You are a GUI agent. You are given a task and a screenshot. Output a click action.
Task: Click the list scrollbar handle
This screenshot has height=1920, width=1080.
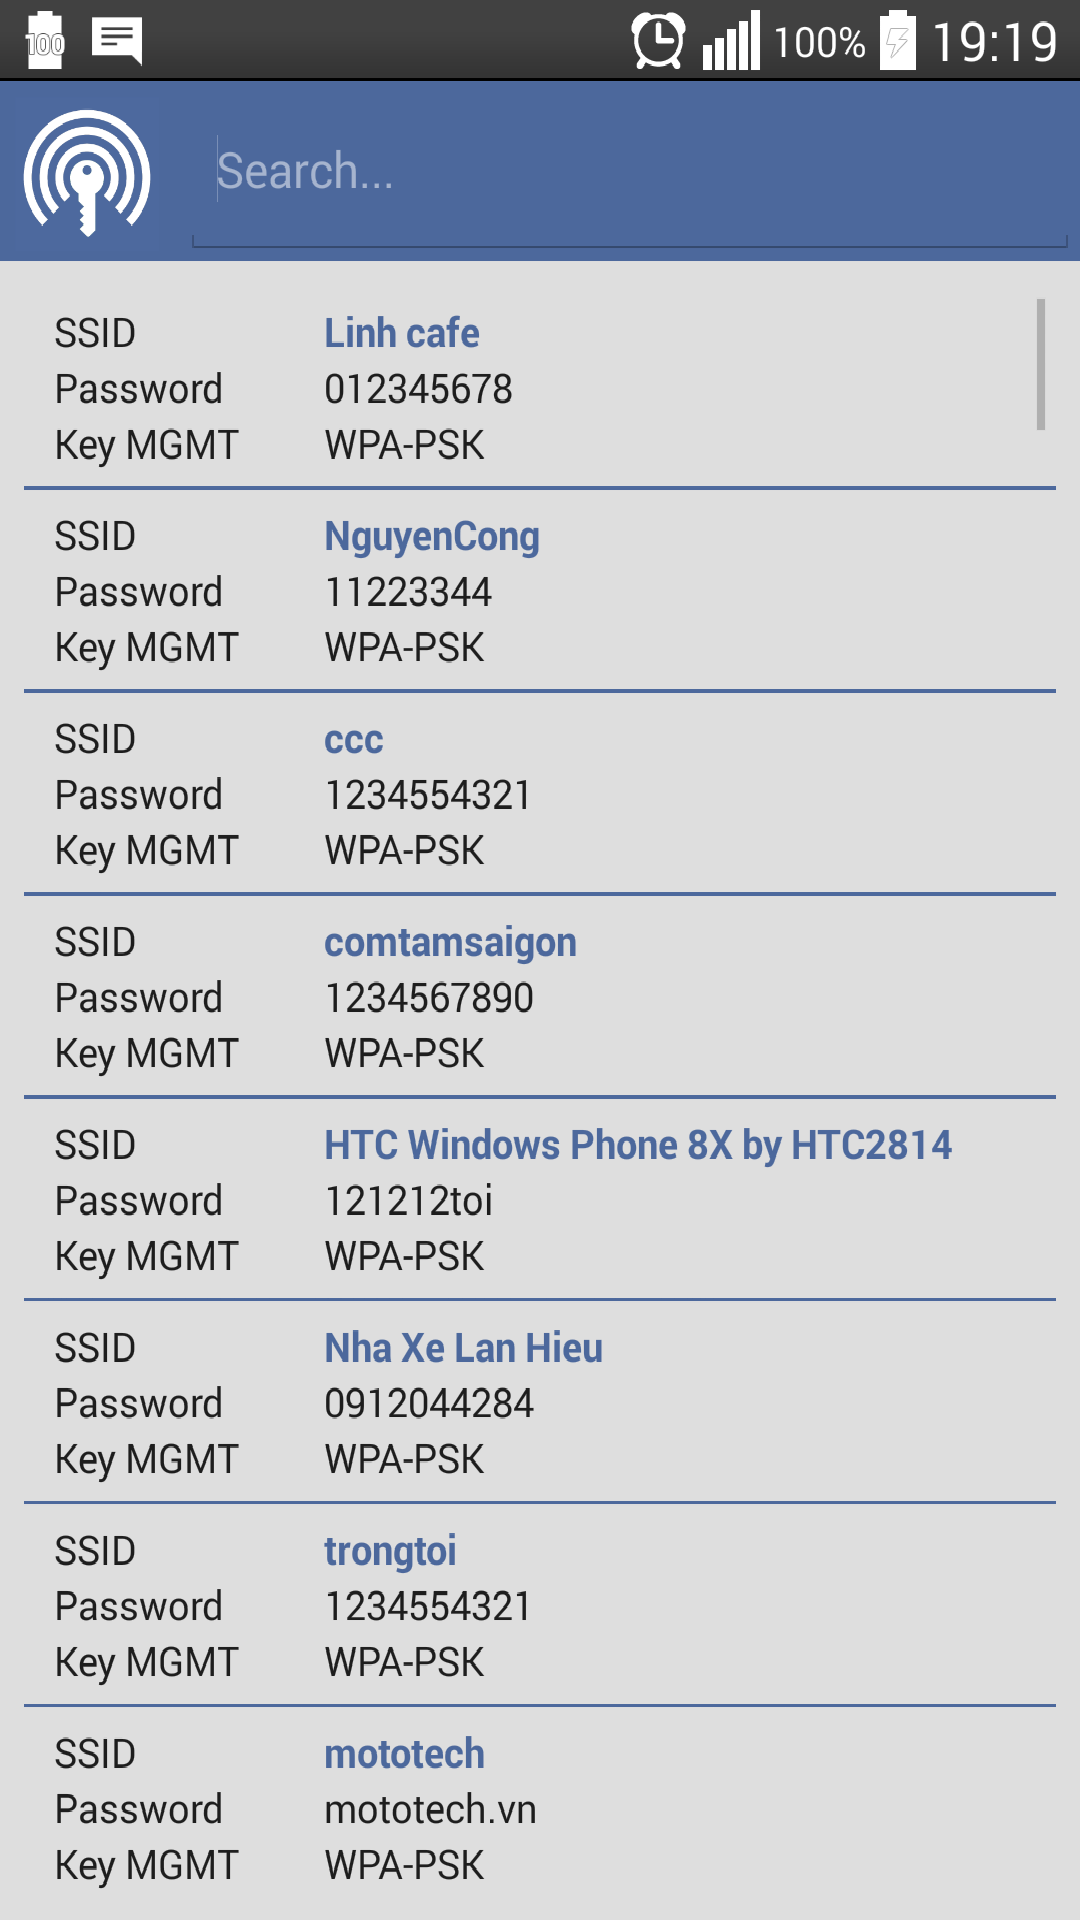click(1041, 364)
